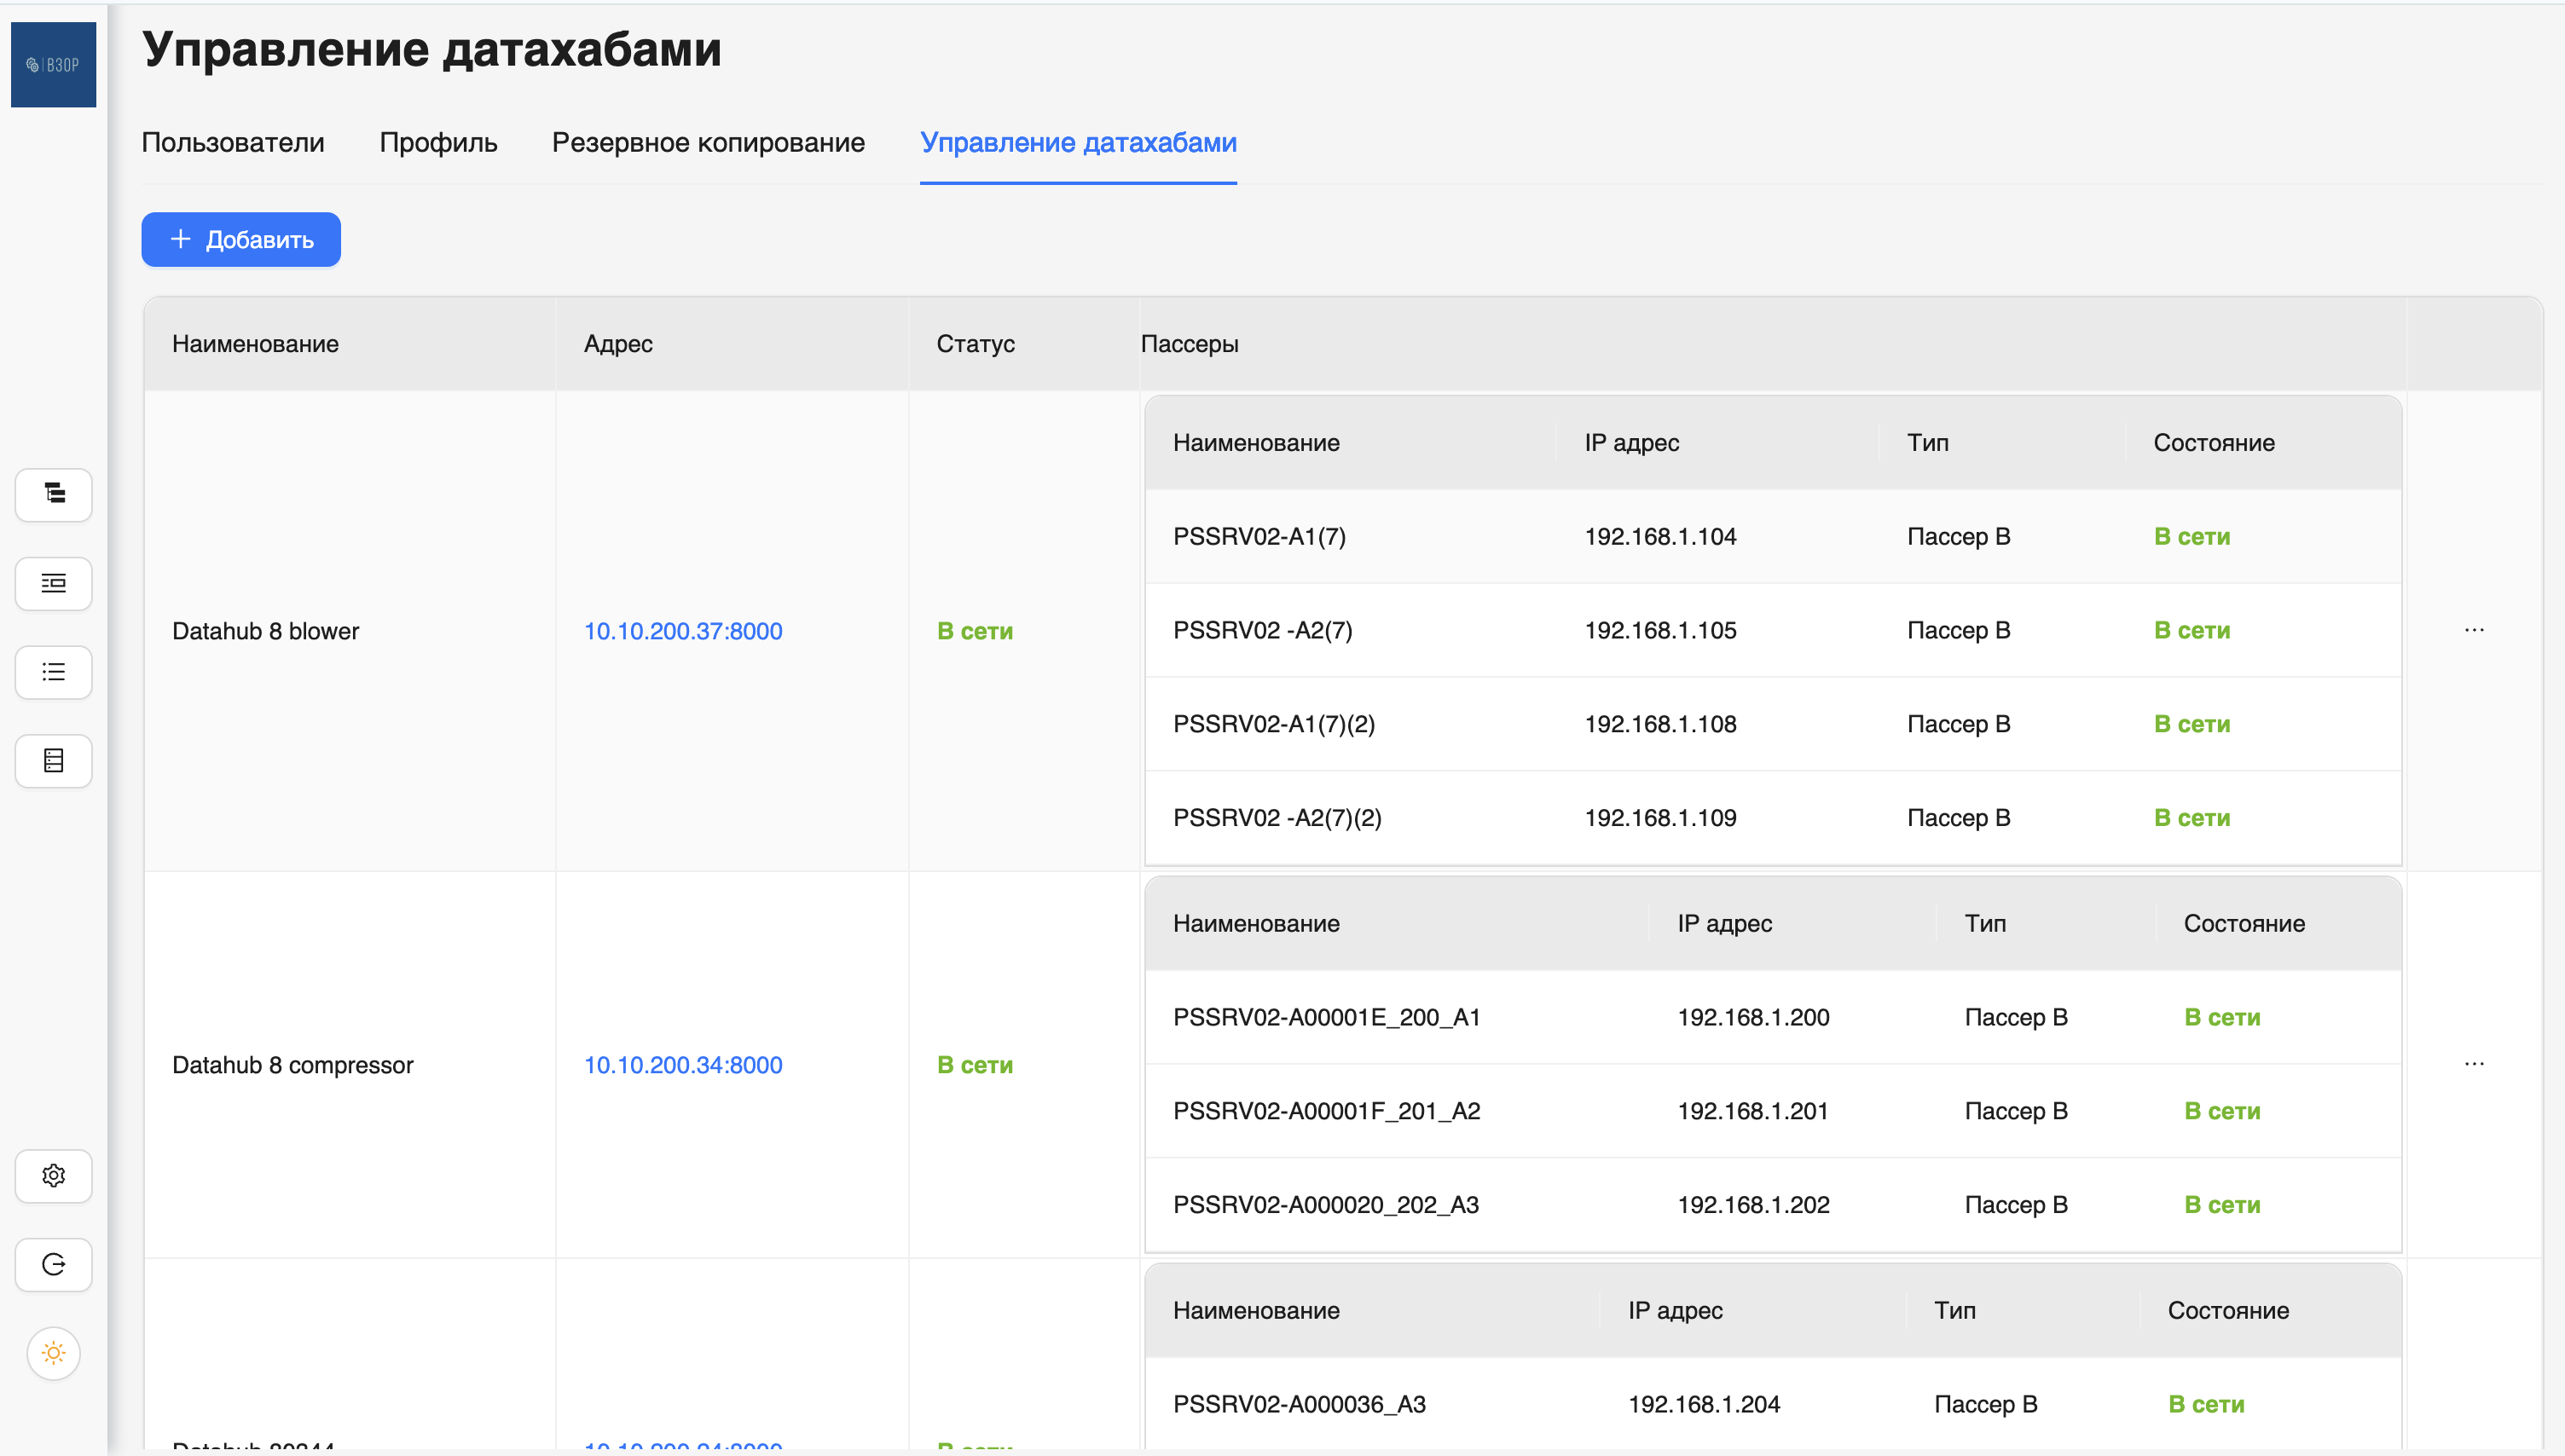The height and width of the screenshot is (1456, 2565).
Task: Click Наименование column header in main table
Action: point(255,344)
